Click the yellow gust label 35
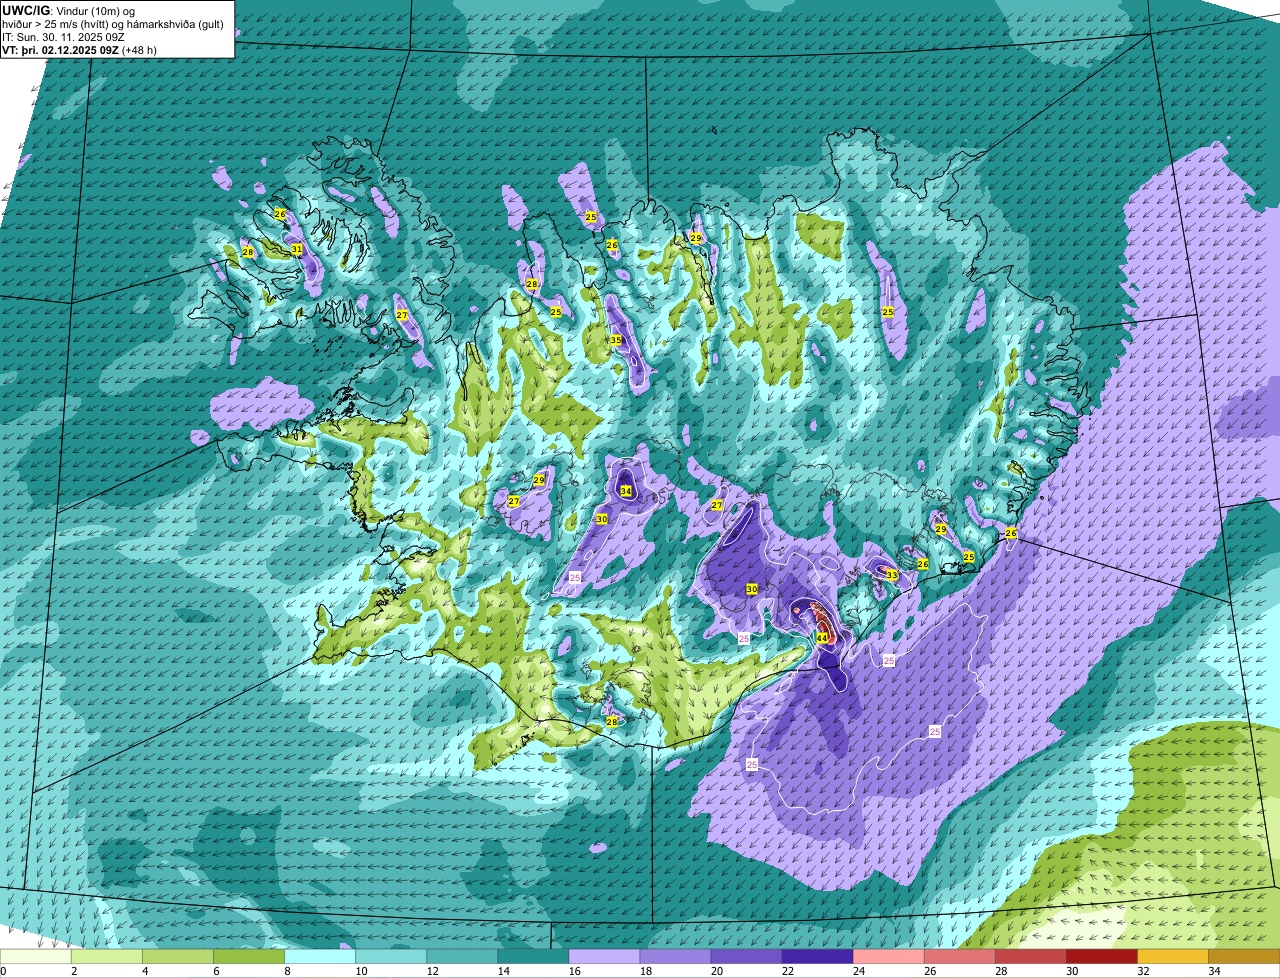Screen dimensions: 1280x978 coord(616,340)
